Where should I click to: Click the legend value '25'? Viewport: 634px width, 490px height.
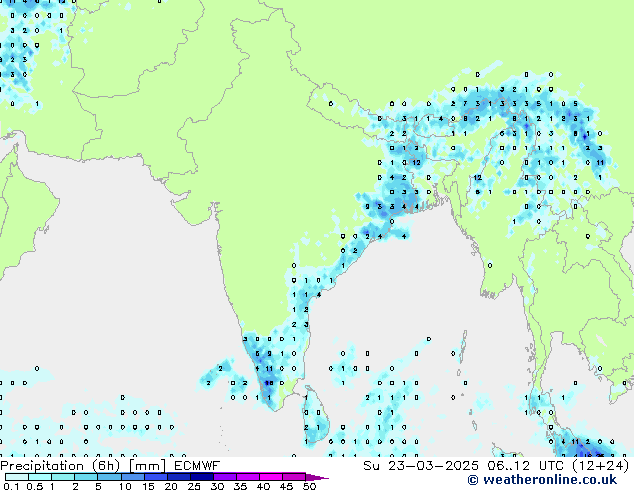194,486
